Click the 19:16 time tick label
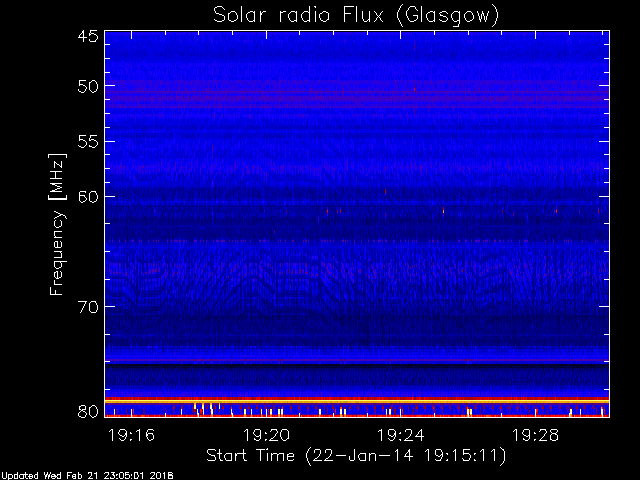Viewport: 640px width, 480px height. click(131, 435)
